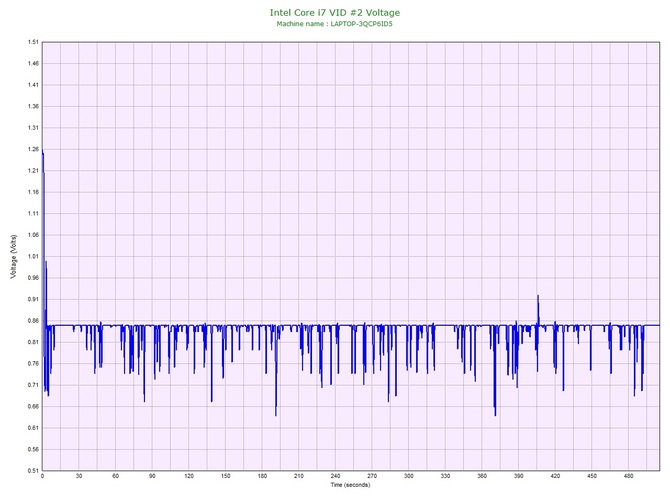Click the 390 tick on time axis
This screenshot has height=502, width=670.
click(x=518, y=476)
